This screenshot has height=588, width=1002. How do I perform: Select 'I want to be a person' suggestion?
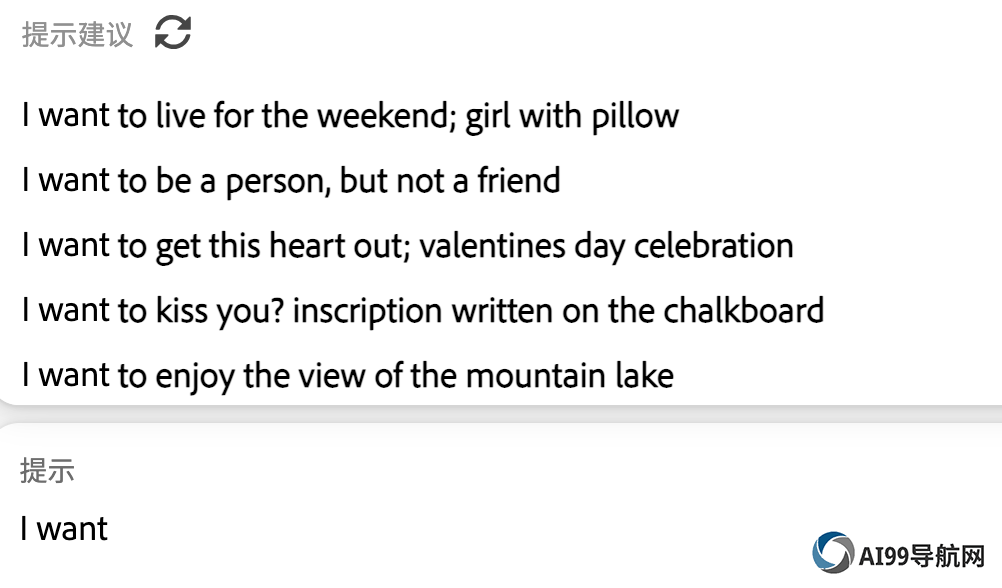[x=291, y=181]
